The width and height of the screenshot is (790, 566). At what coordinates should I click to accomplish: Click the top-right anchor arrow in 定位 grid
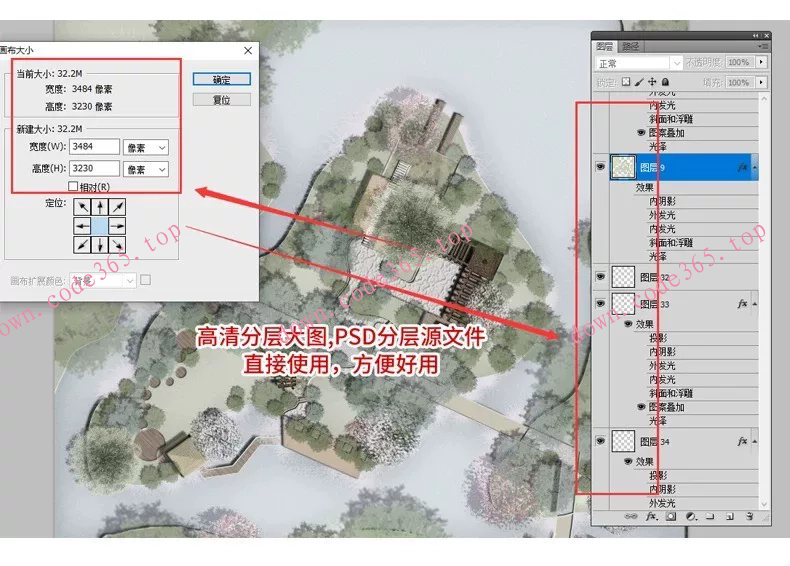(117, 207)
